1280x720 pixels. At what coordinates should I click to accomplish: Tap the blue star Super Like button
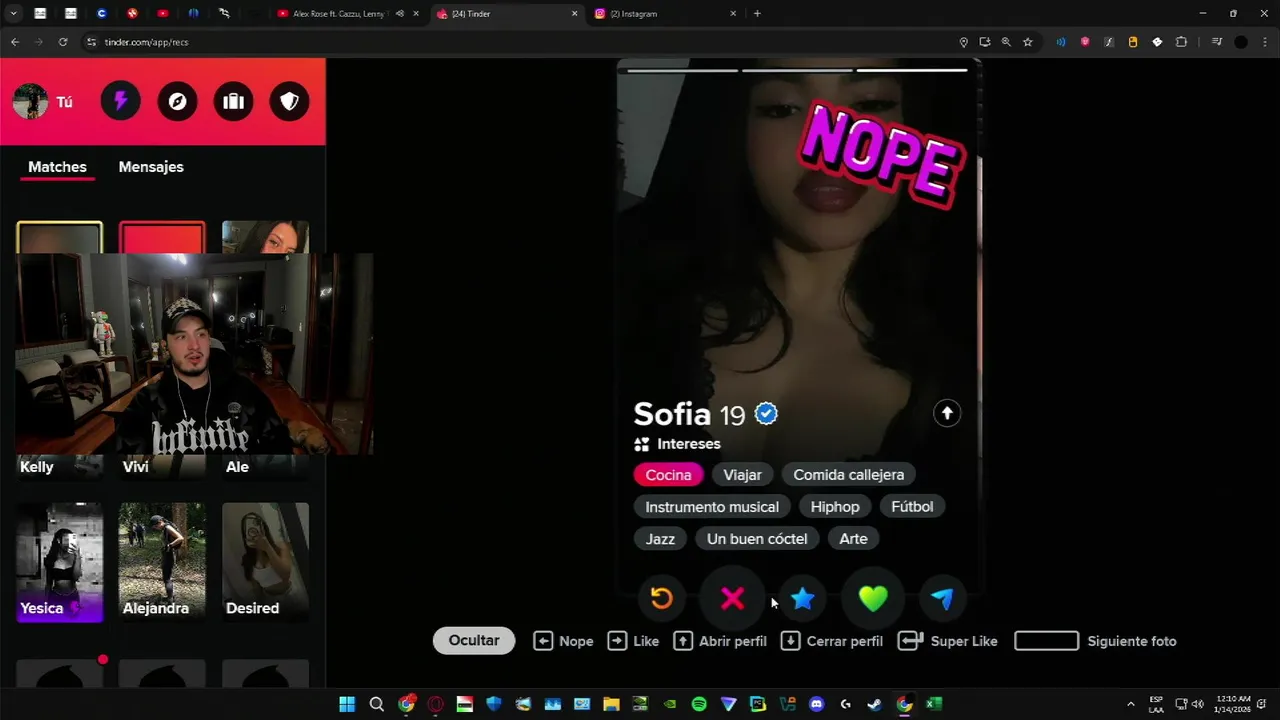pyautogui.click(x=803, y=598)
